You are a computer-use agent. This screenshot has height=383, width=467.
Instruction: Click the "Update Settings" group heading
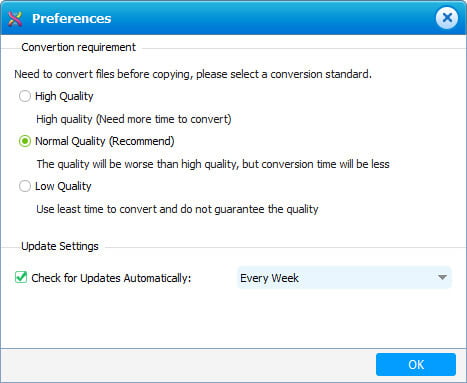[x=60, y=246]
